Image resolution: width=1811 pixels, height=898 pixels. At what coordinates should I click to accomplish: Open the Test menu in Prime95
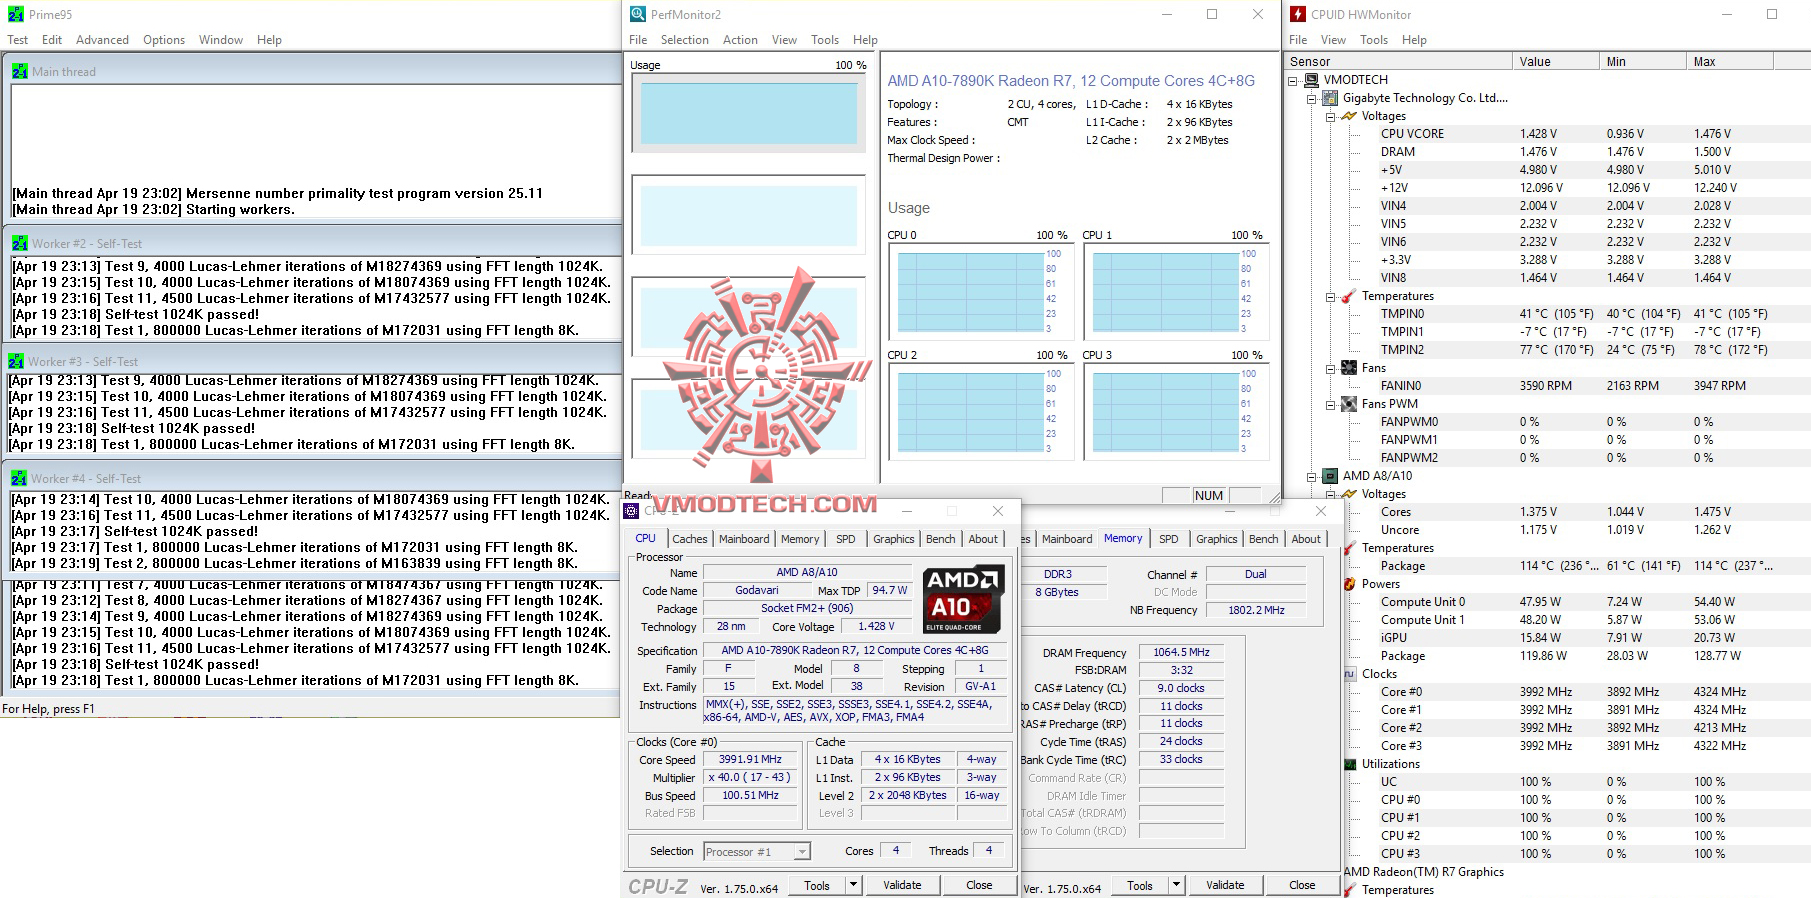[18, 40]
